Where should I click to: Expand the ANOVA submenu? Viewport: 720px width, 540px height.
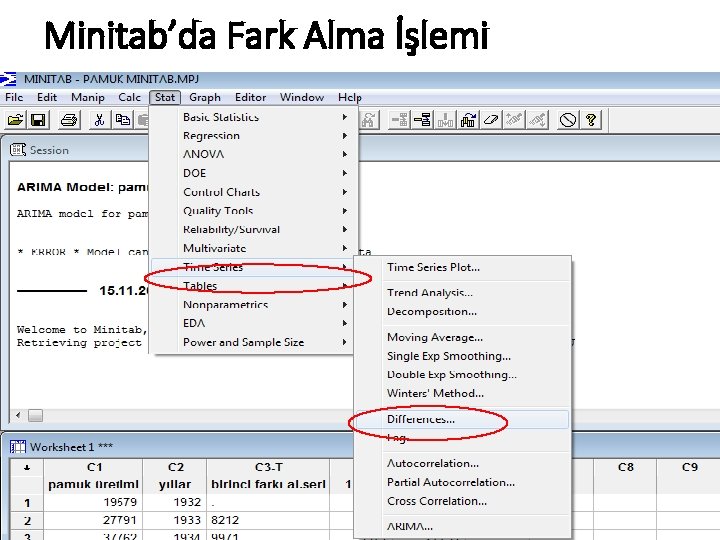[254, 154]
